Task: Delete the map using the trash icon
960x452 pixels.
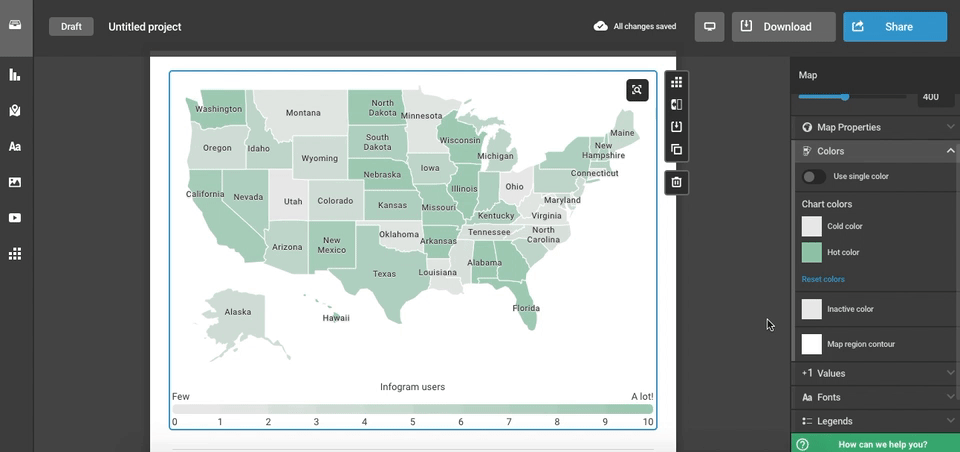Action: [677, 182]
